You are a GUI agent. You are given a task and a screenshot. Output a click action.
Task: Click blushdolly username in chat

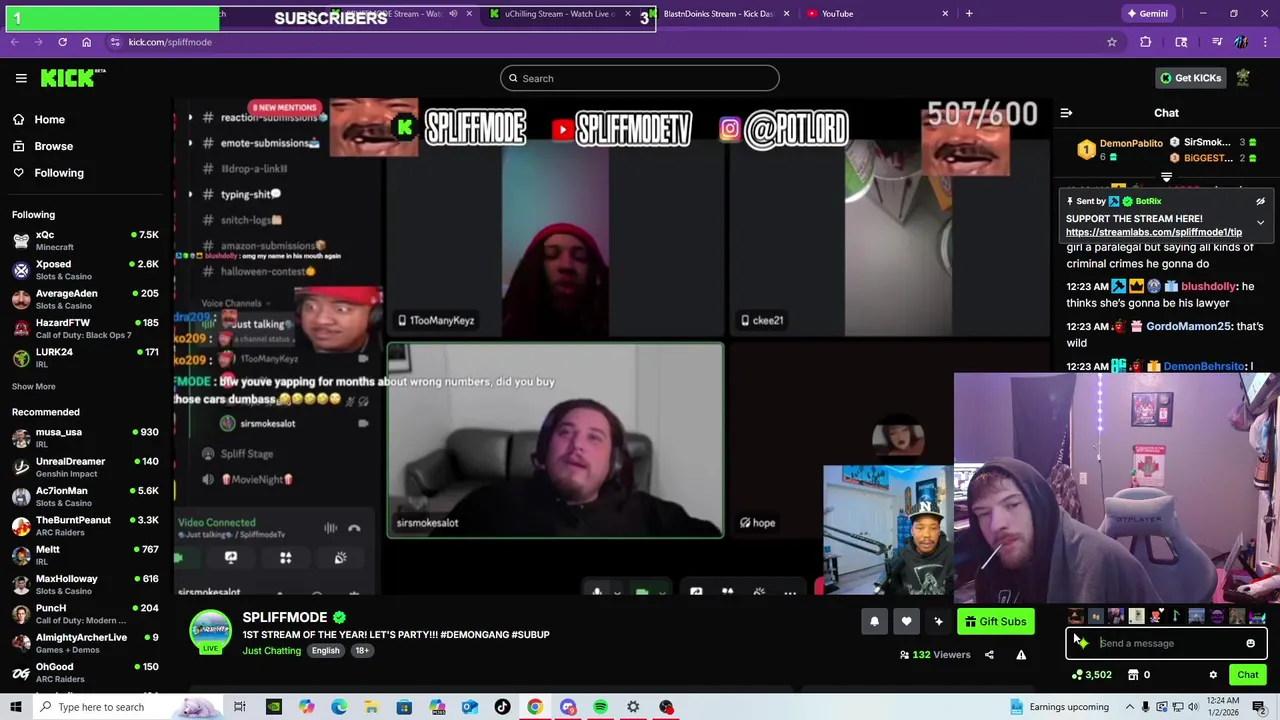1209,286
